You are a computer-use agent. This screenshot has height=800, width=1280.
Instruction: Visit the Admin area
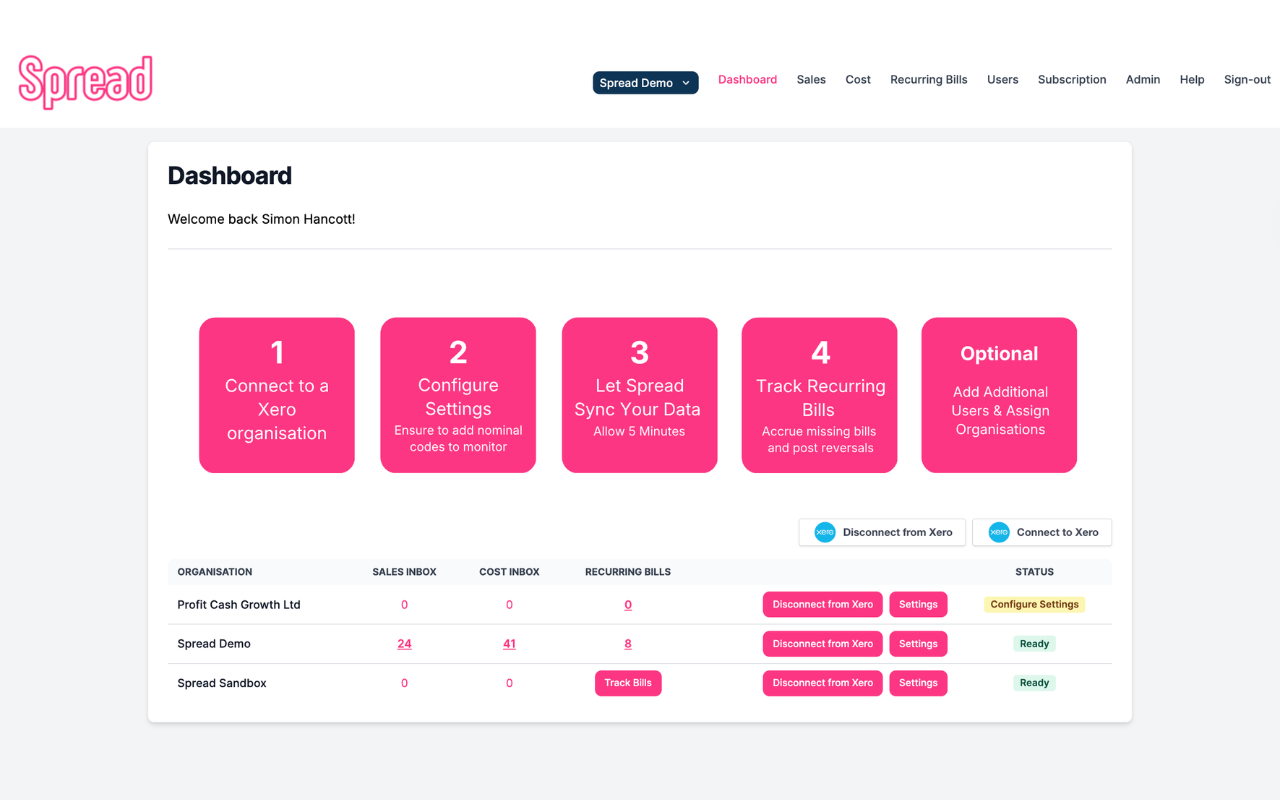tap(1143, 79)
